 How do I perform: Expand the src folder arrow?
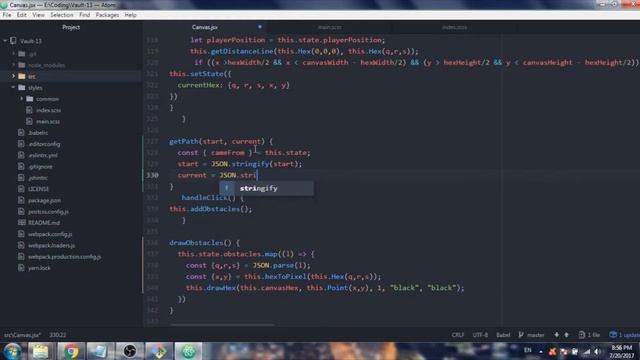[x=13, y=76]
